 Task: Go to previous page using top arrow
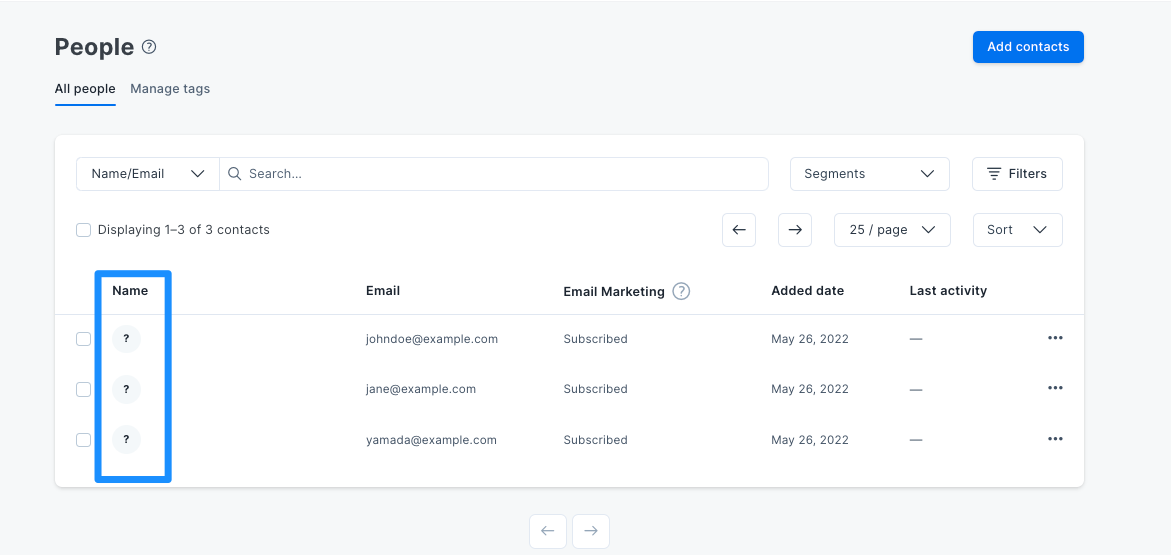pos(739,230)
